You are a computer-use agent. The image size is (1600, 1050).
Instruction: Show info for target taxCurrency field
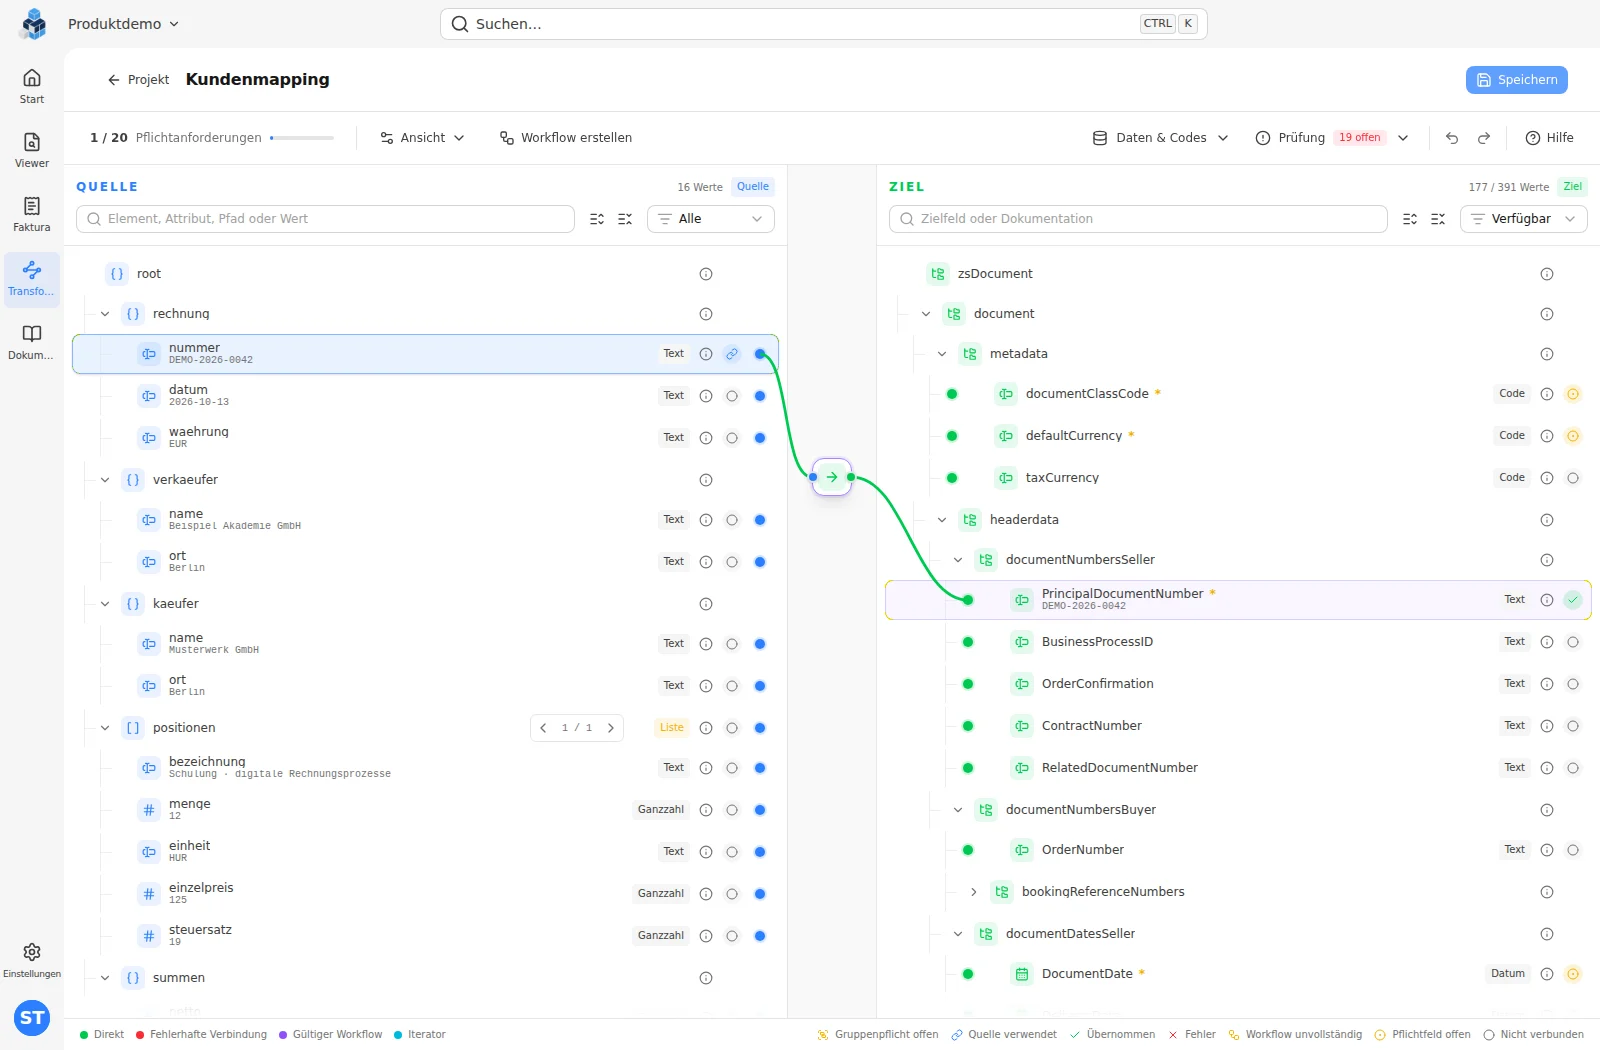pyautogui.click(x=1547, y=478)
